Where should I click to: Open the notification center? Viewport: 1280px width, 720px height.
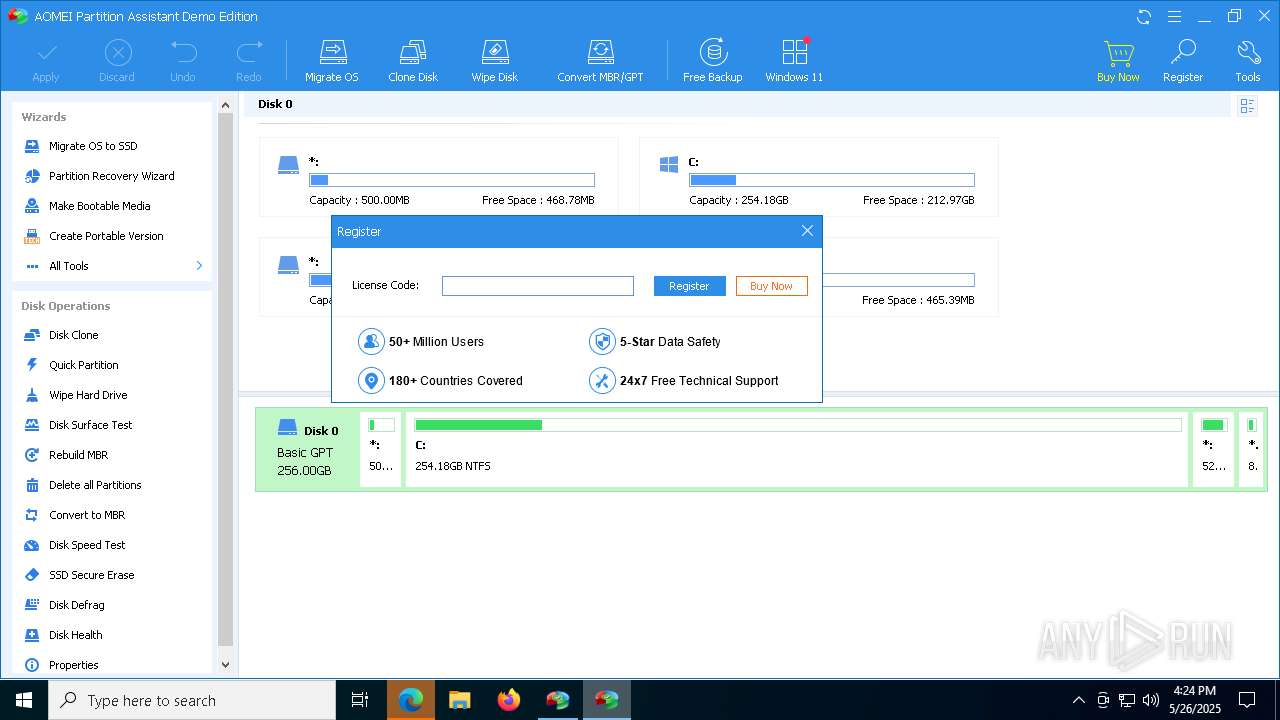coord(1247,700)
